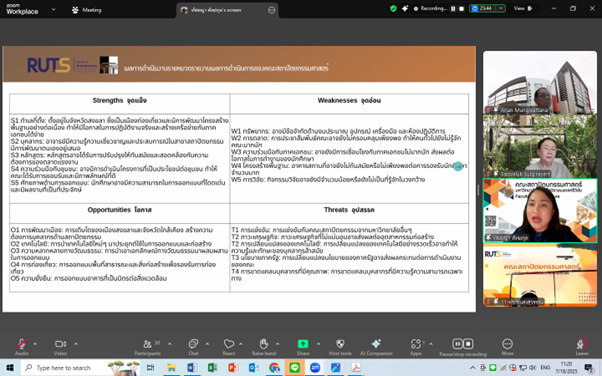
Task: Open Zoom icon on the taskbar
Action: pyautogui.click(x=315, y=368)
